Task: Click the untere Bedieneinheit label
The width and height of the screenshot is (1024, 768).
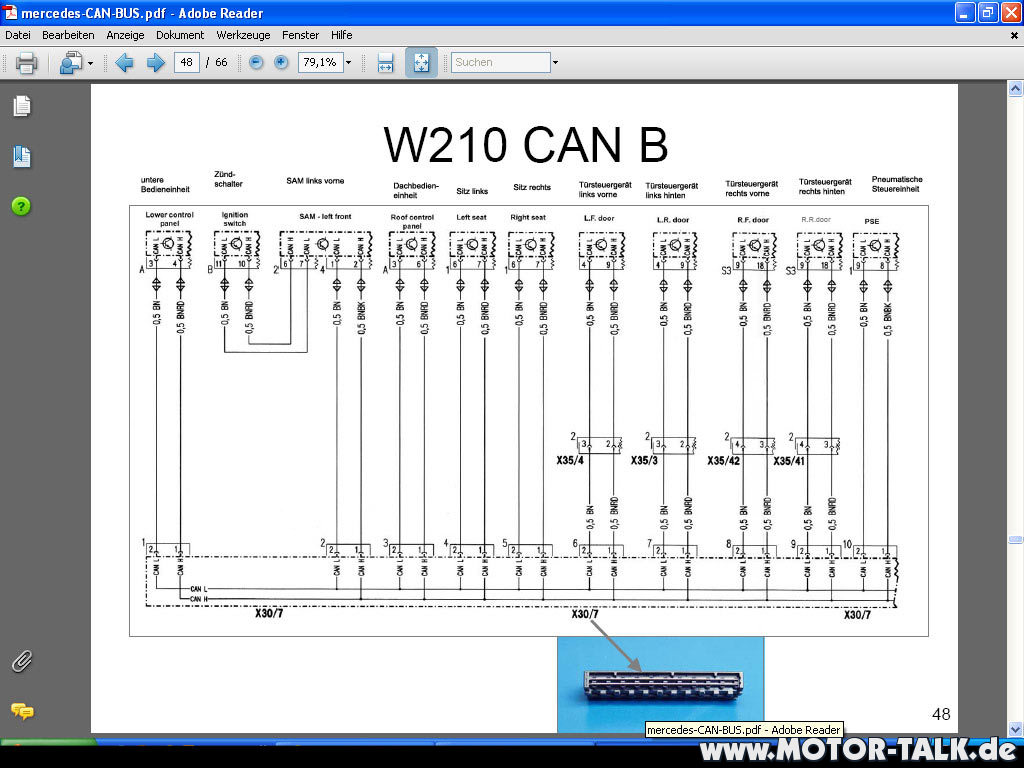Action: [x=165, y=185]
